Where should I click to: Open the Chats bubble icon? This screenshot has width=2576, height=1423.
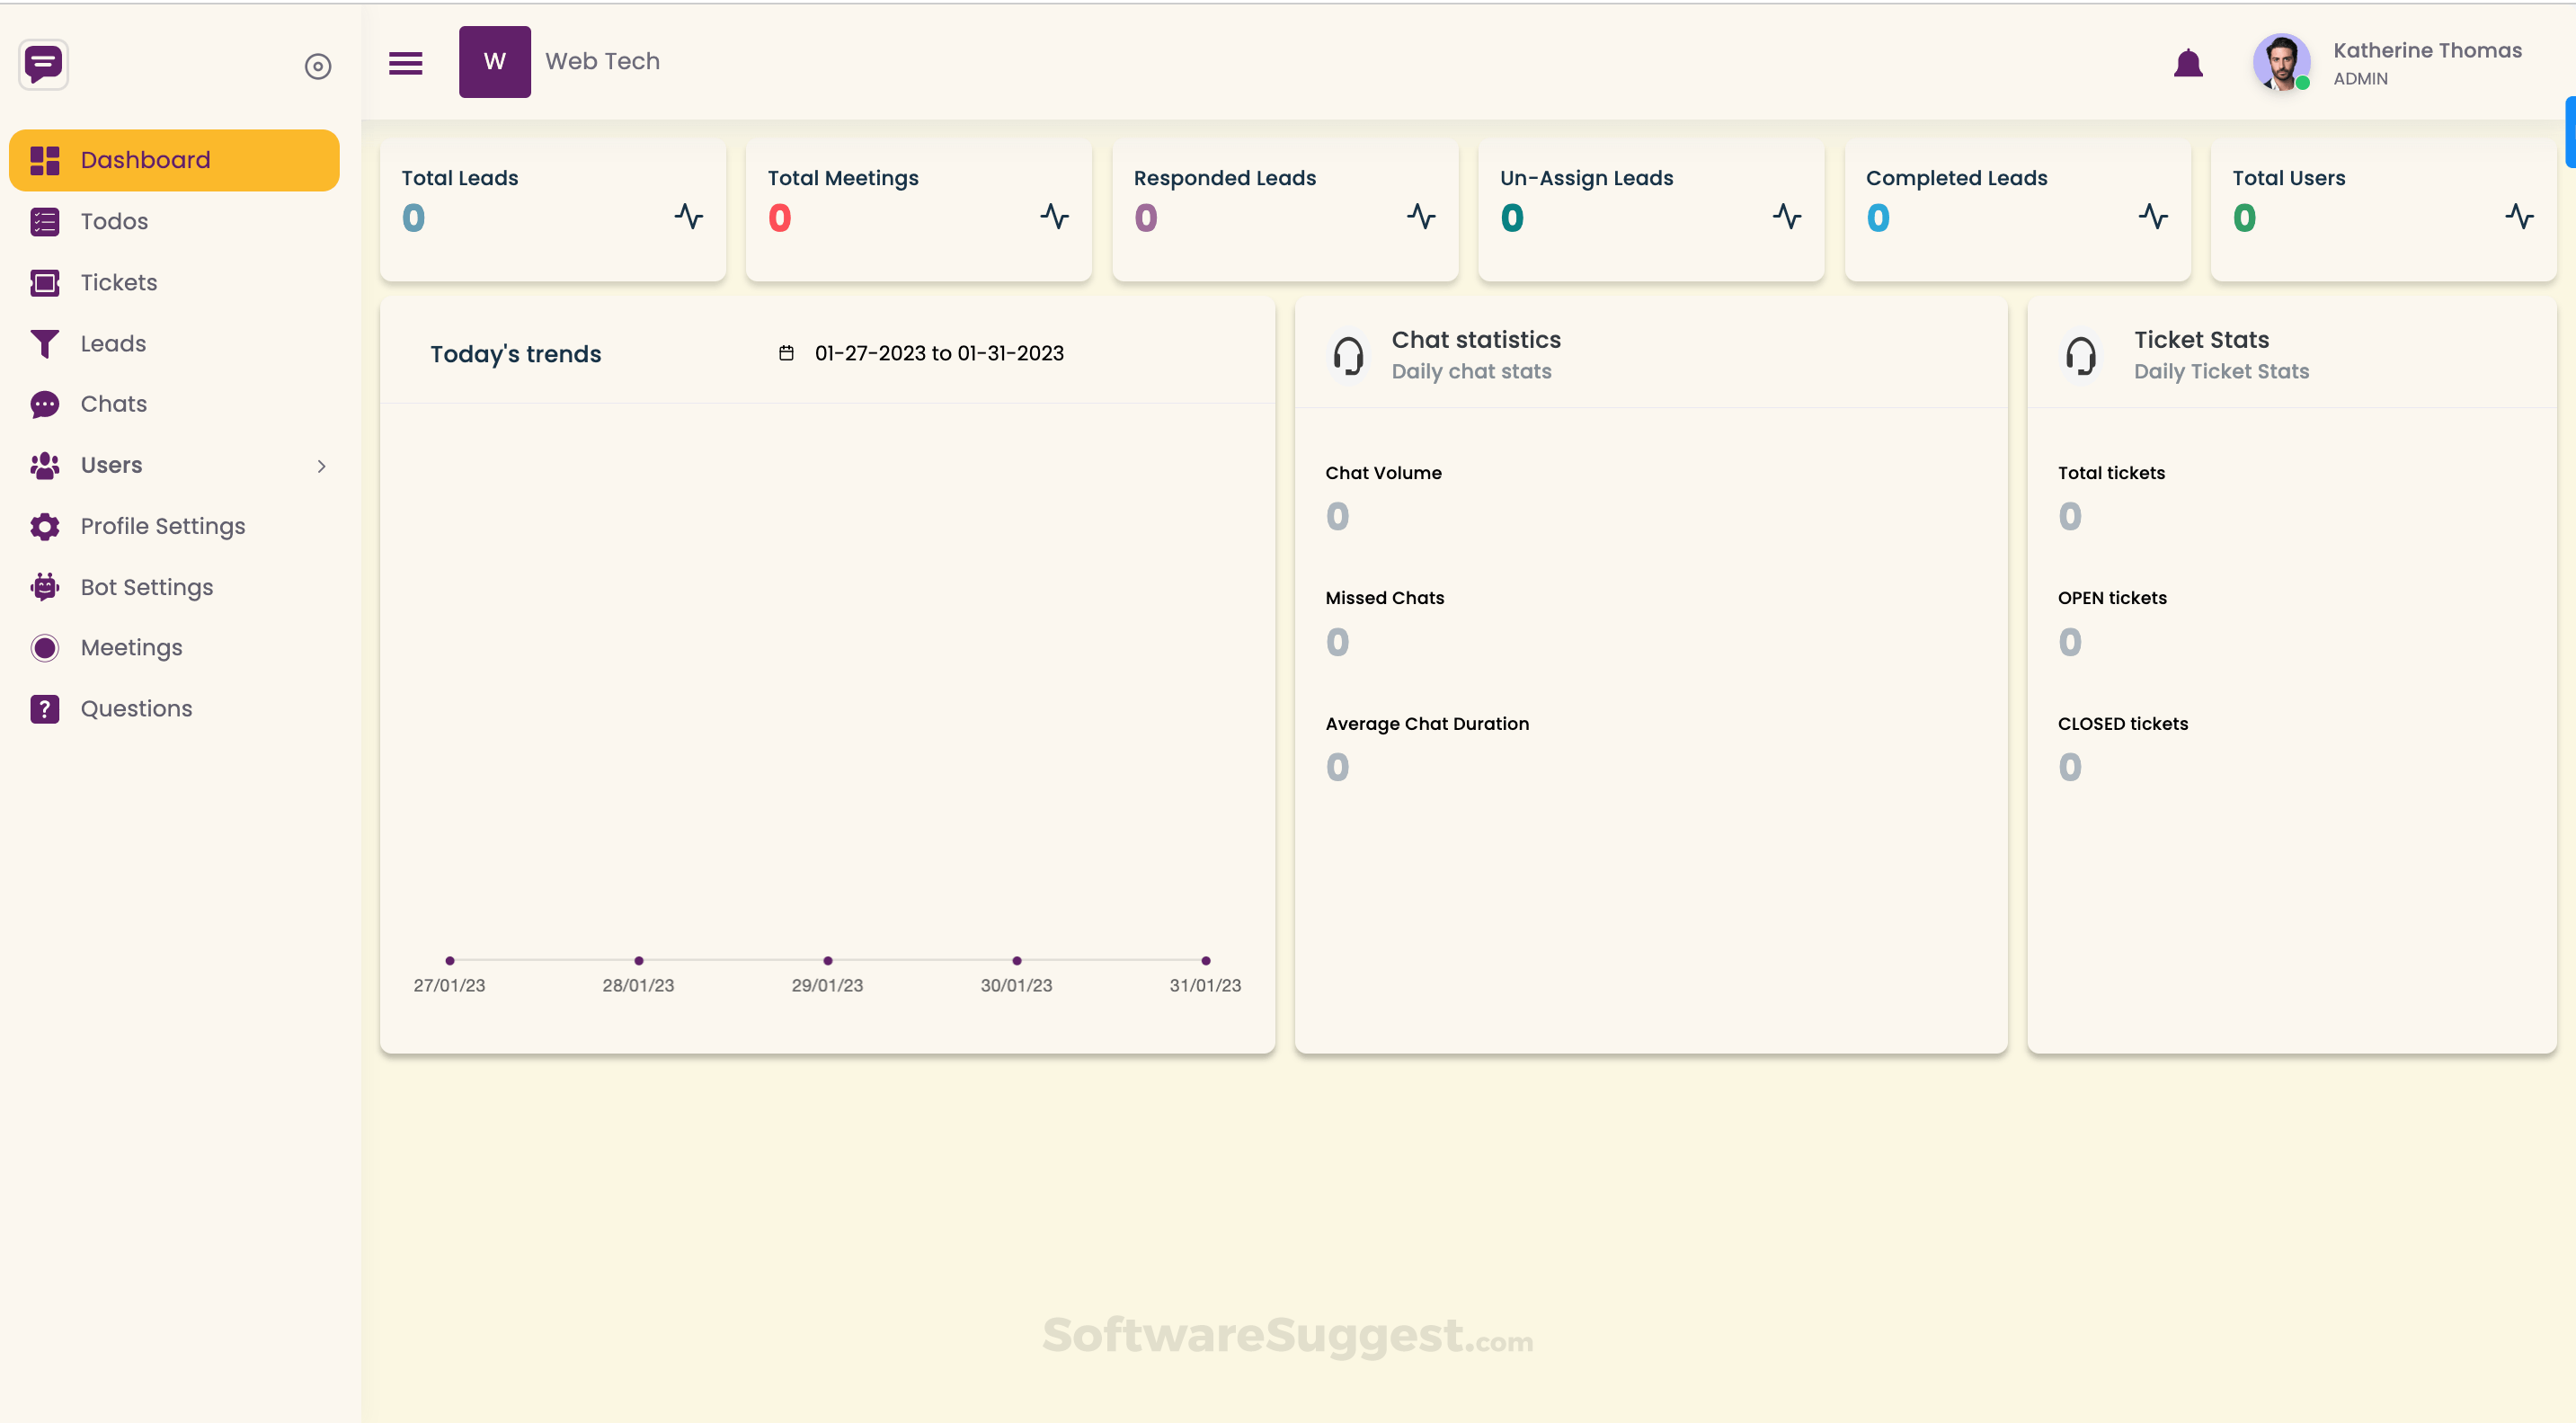44,404
